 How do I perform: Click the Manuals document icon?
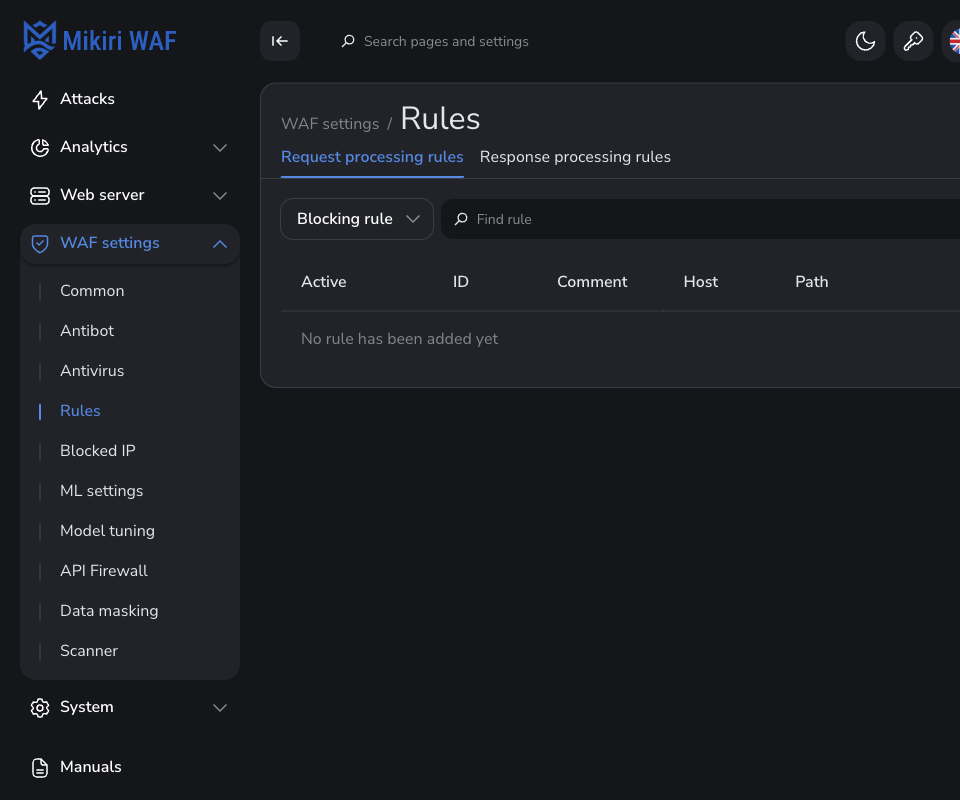(x=40, y=768)
